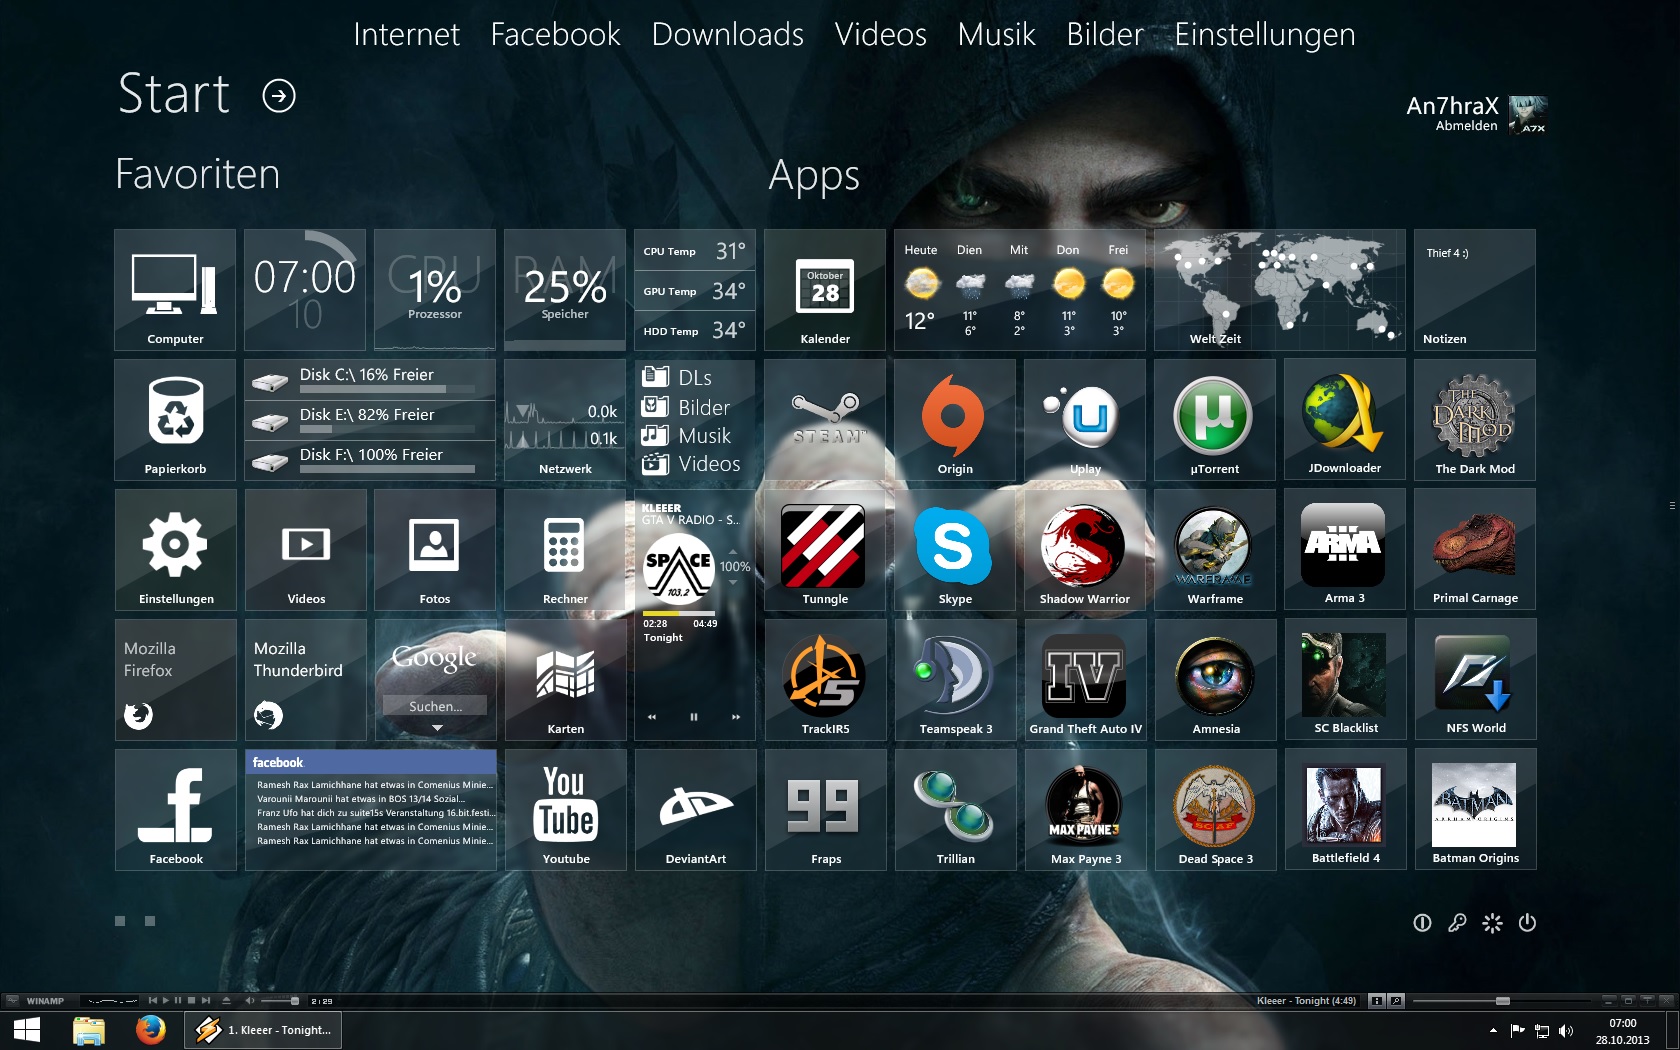The height and width of the screenshot is (1050, 1680).
Task: Start the Shadow Warrior game
Action: coord(1085,550)
